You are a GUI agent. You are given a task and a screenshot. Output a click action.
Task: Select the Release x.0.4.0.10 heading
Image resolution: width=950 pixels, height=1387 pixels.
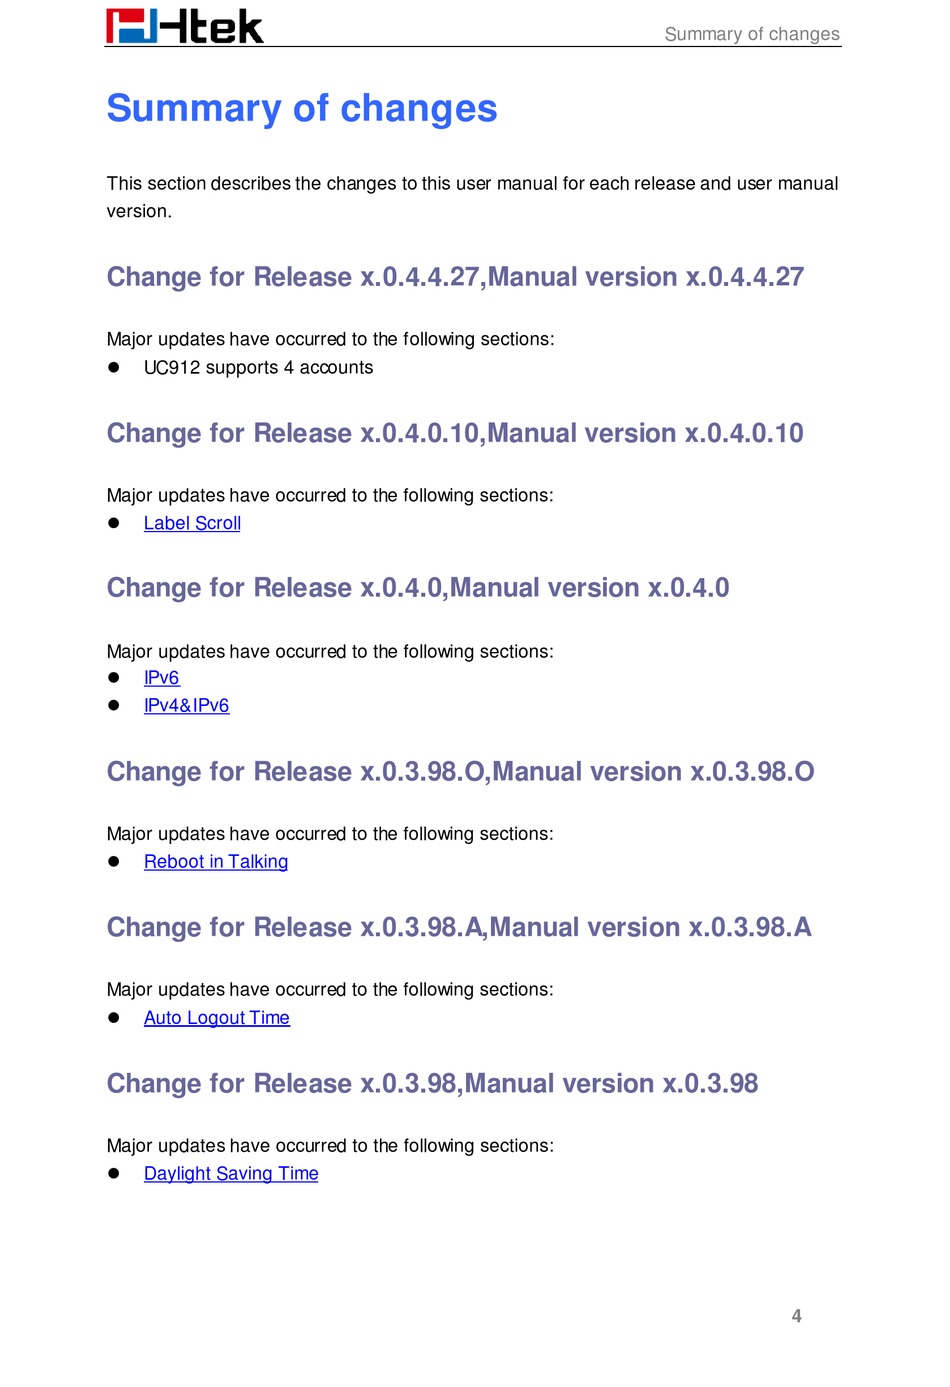coord(455,433)
